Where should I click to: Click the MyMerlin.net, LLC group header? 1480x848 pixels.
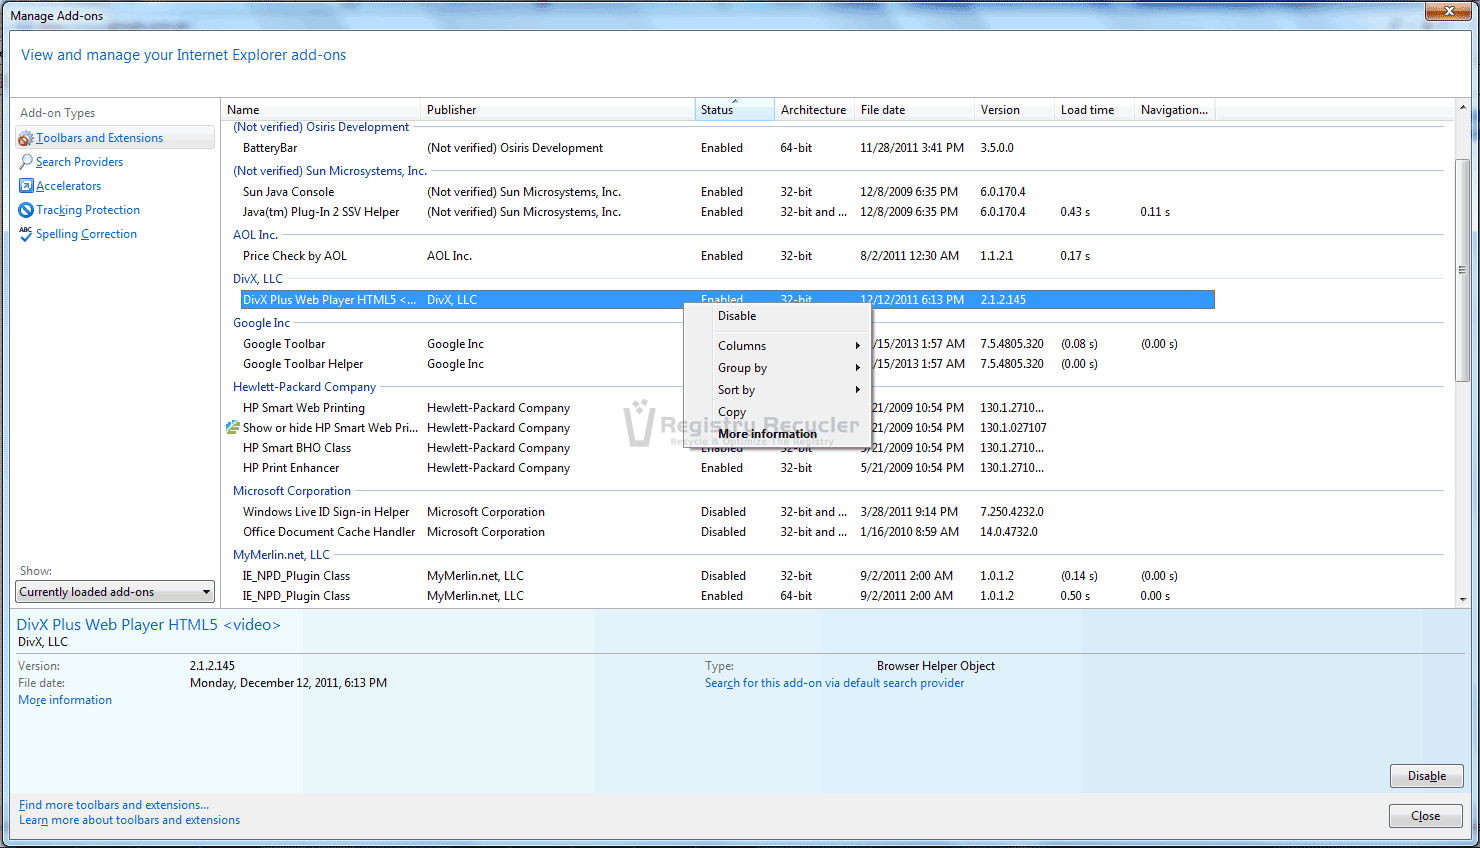(x=281, y=555)
